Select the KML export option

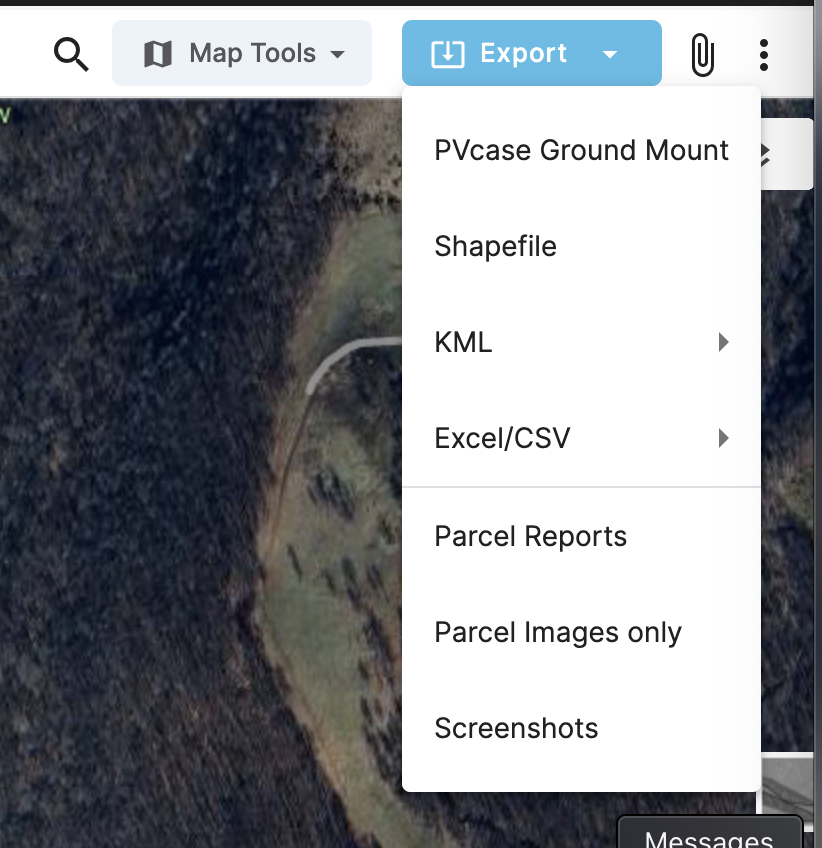(463, 342)
